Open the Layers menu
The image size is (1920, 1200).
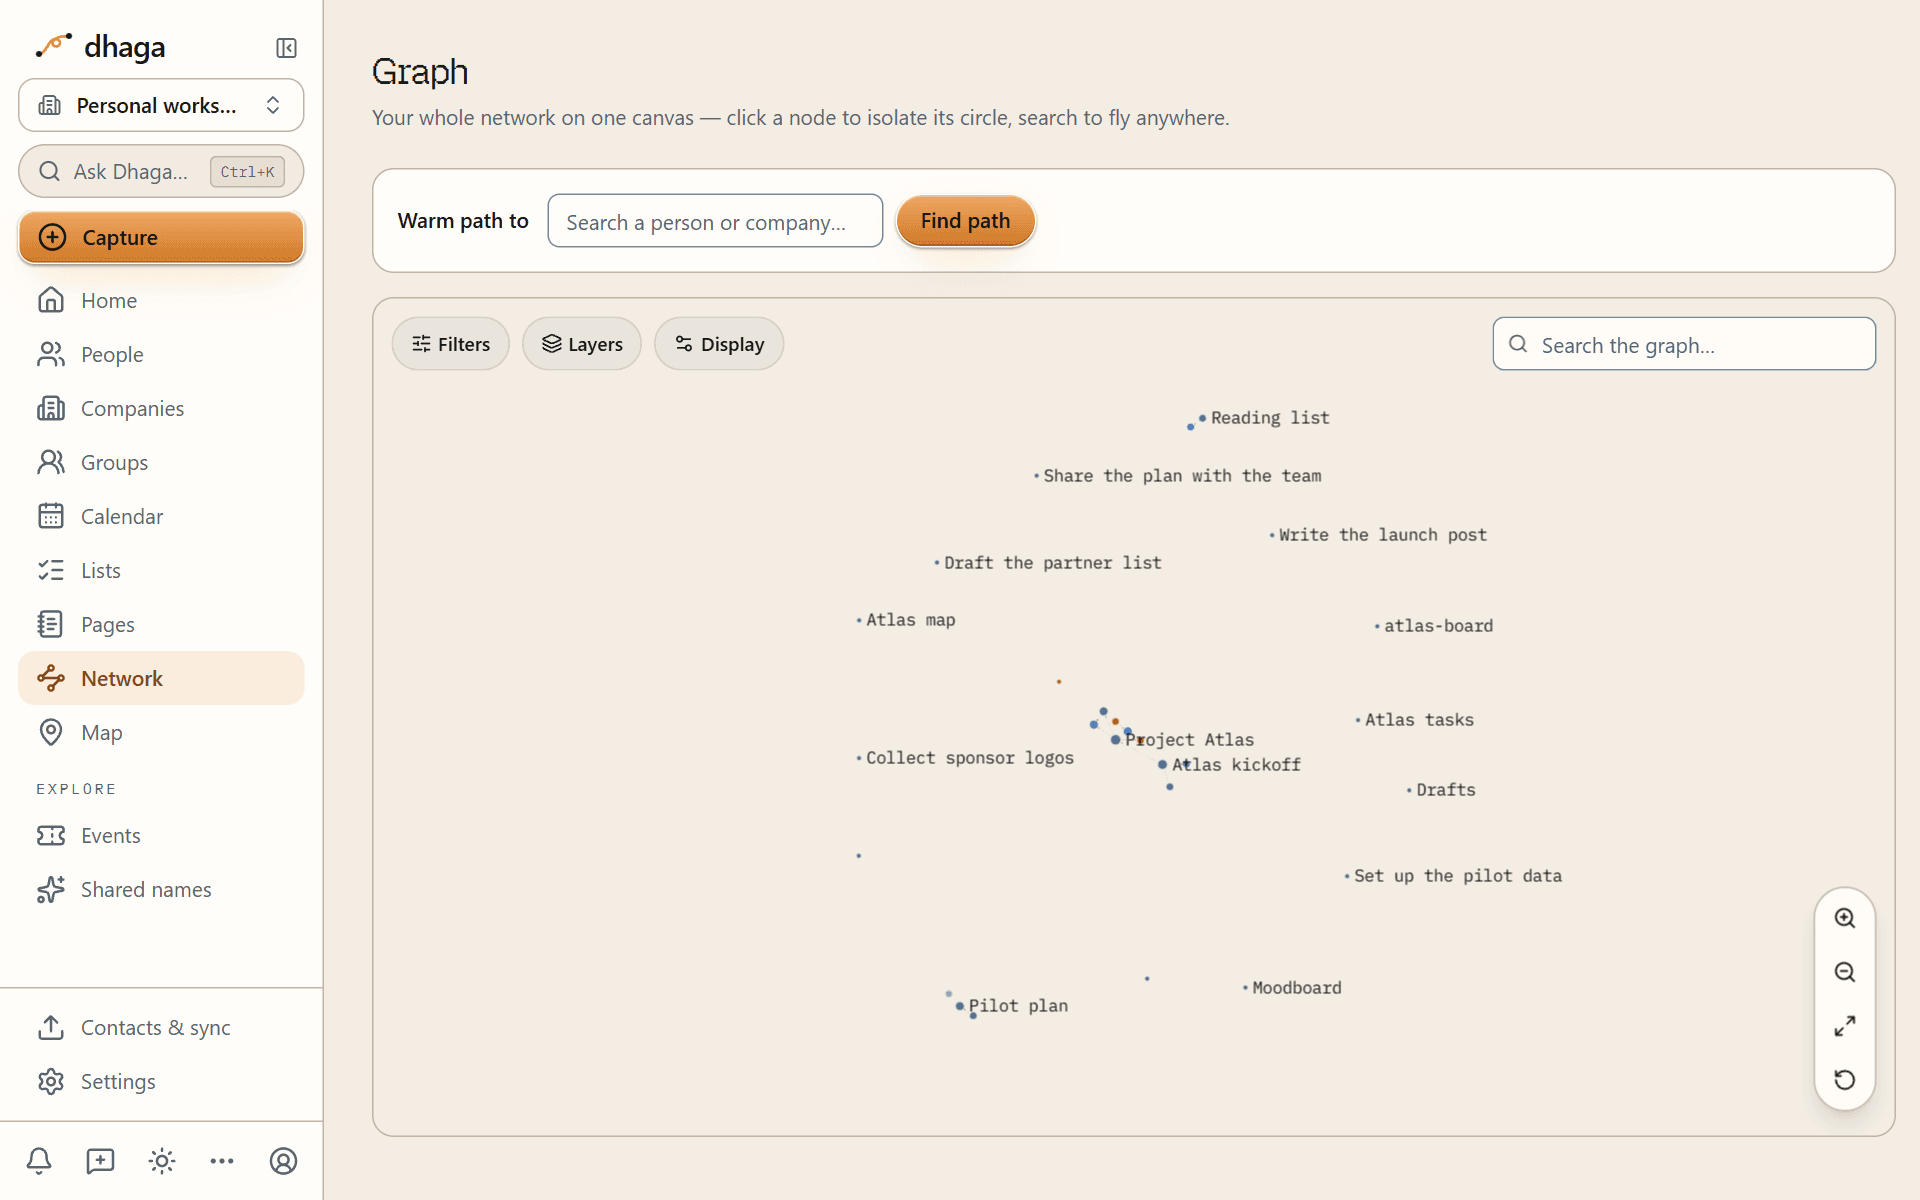[x=582, y=344]
